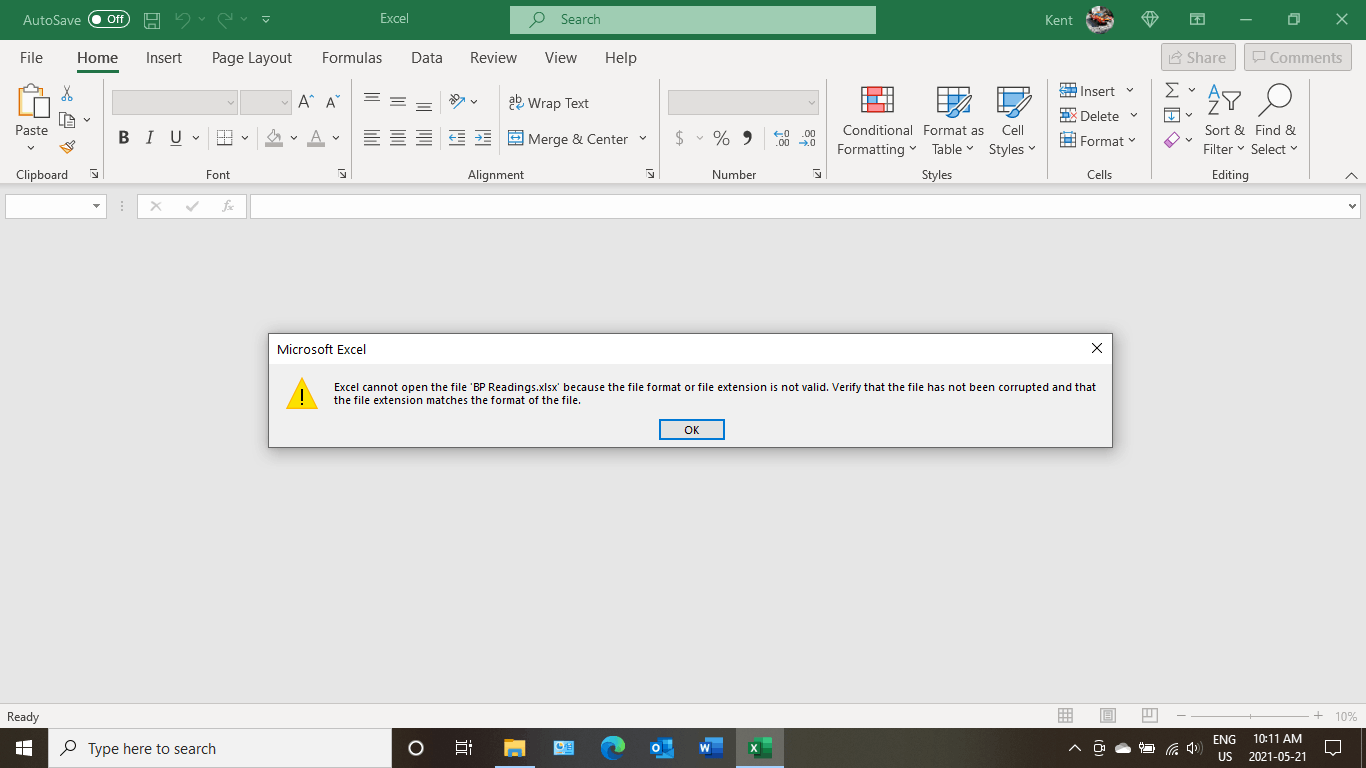The height and width of the screenshot is (768, 1366).
Task: Open the Merge & Center dropdown arrow
Action: 643,138
